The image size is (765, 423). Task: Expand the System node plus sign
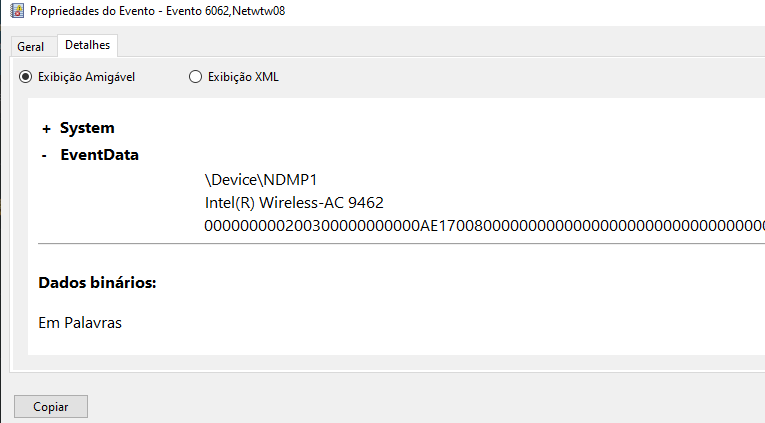click(x=46, y=129)
